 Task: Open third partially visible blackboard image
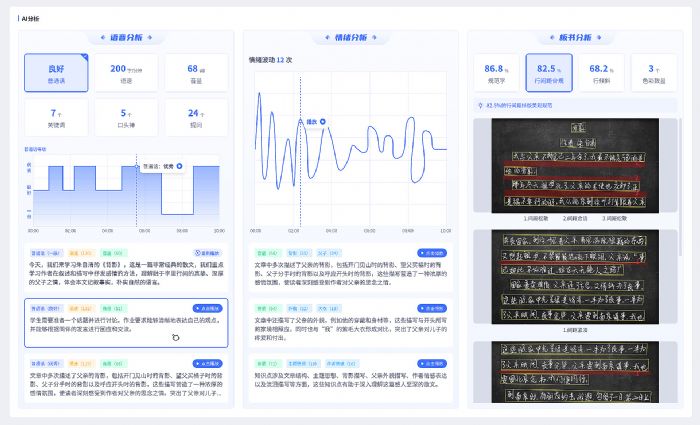tap(575, 372)
